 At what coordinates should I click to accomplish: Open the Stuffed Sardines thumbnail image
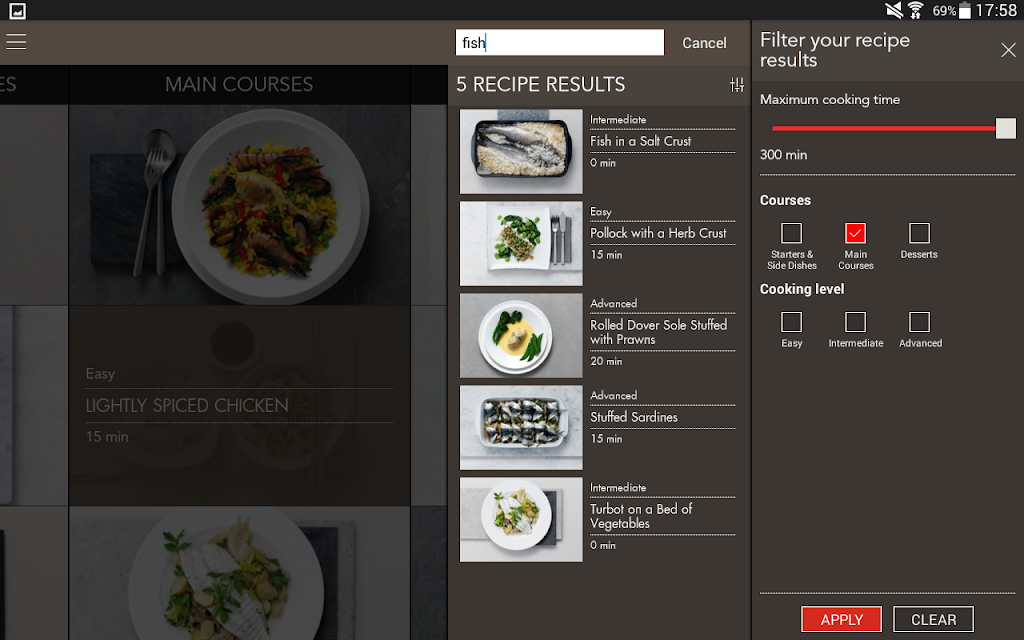[x=521, y=428]
